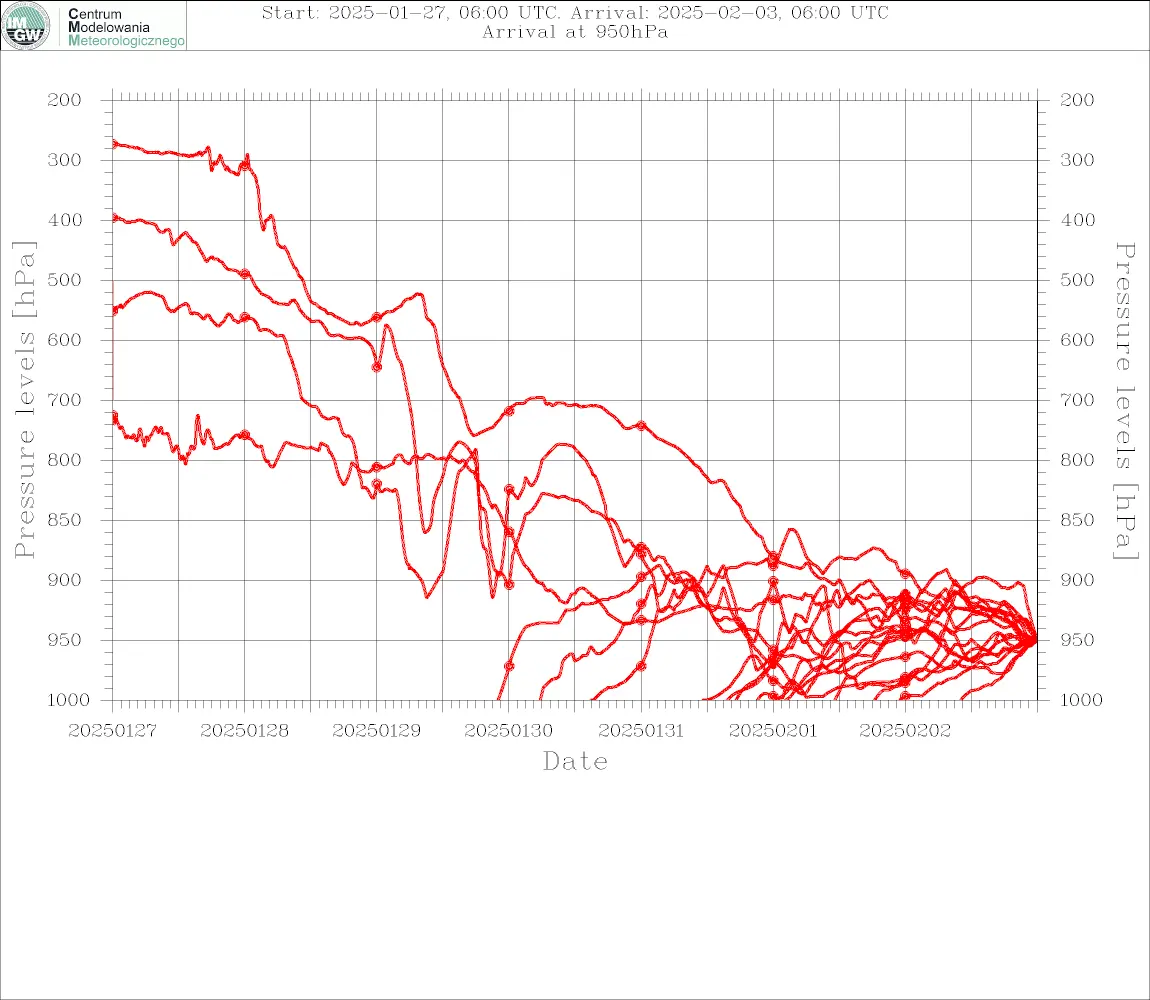
Task: Click the left axis 200 label
Action: [x=65, y=100]
